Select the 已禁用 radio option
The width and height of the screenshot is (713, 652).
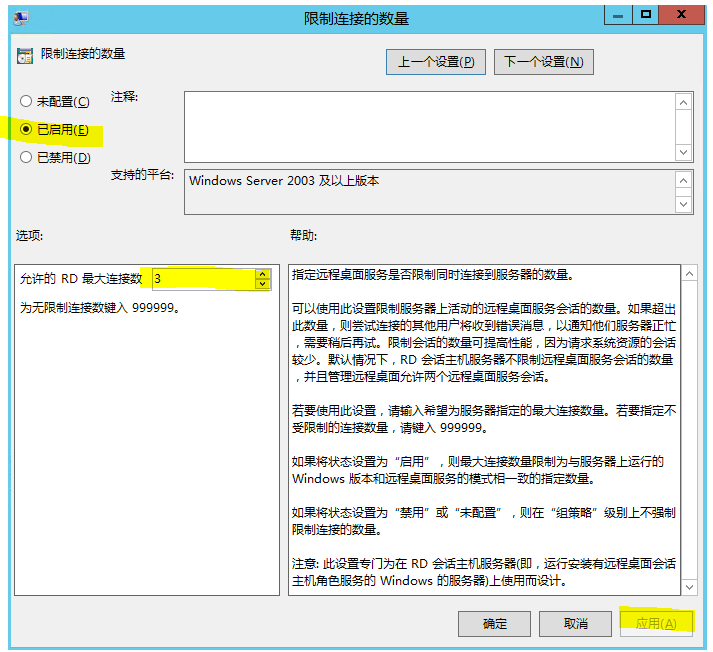(26, 158)
